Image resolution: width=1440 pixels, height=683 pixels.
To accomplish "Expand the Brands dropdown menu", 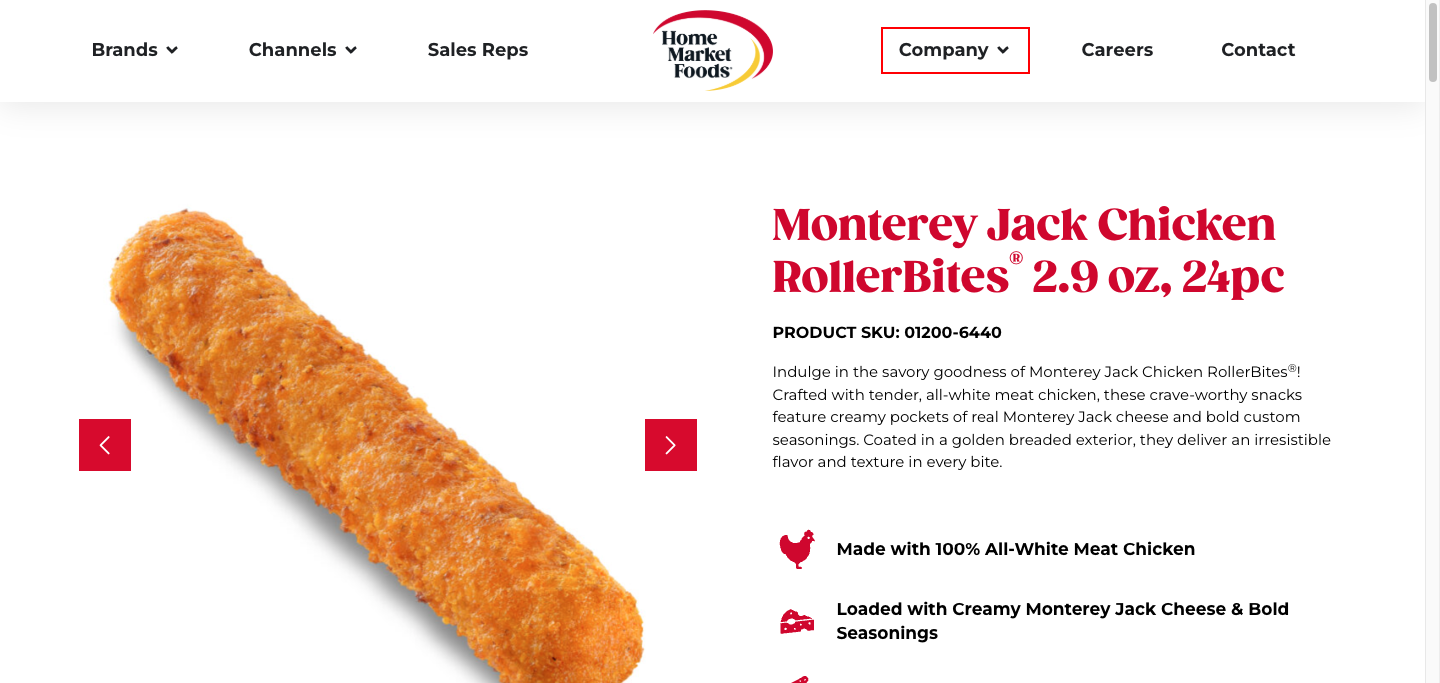I will coord(135,50).
